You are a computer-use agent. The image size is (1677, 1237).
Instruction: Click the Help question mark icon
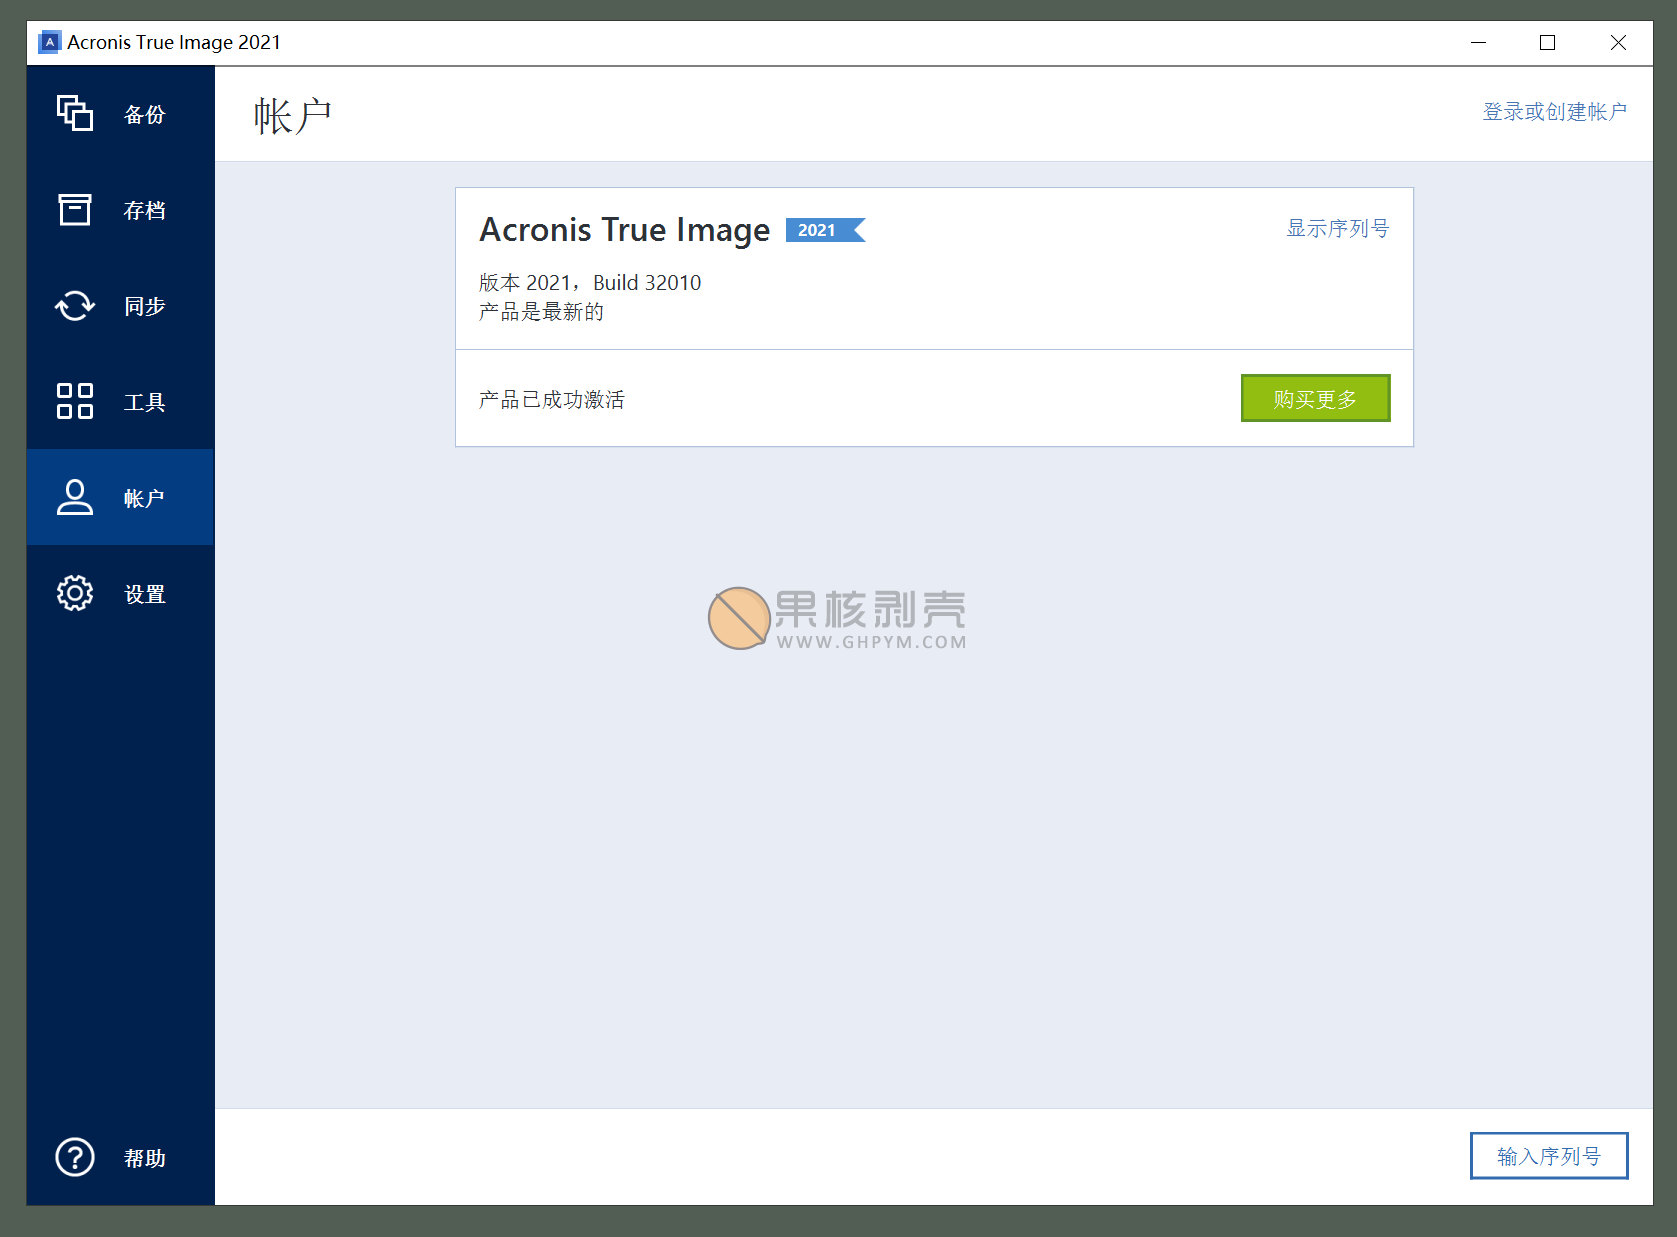click(75, 1157)
